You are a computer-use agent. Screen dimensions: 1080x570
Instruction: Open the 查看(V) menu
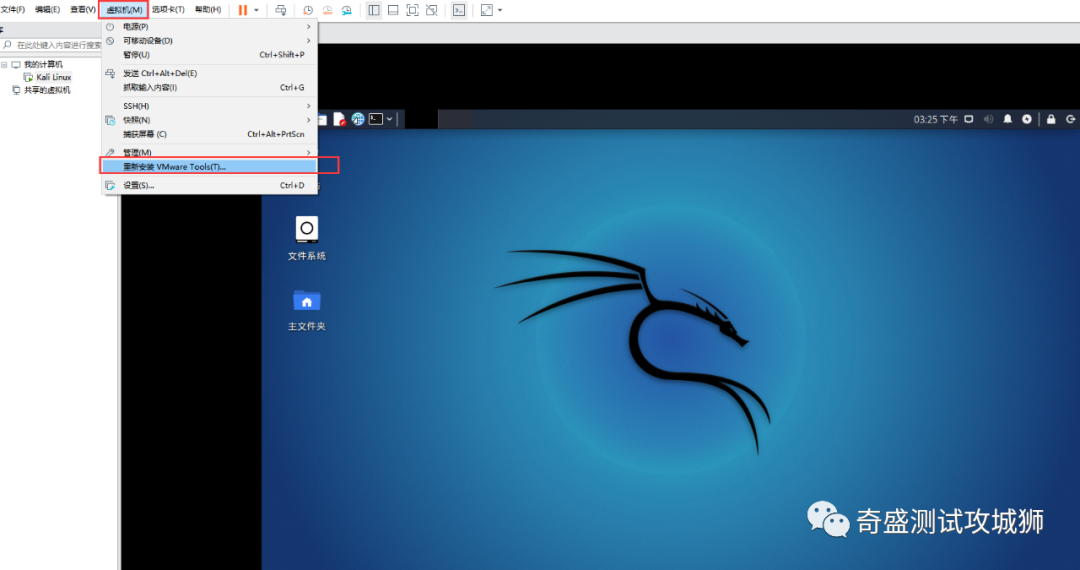pos(83,10)
